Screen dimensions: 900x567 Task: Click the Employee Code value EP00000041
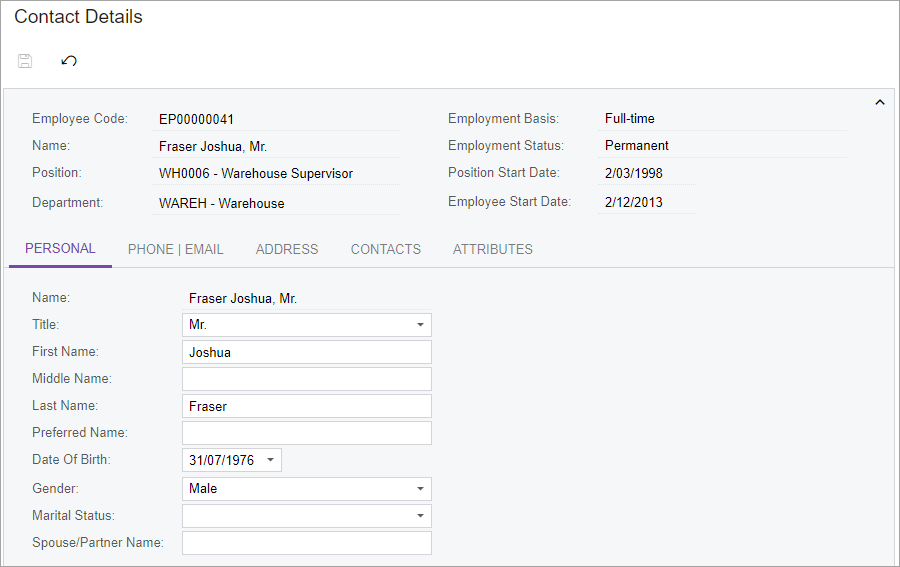point(196,119)
